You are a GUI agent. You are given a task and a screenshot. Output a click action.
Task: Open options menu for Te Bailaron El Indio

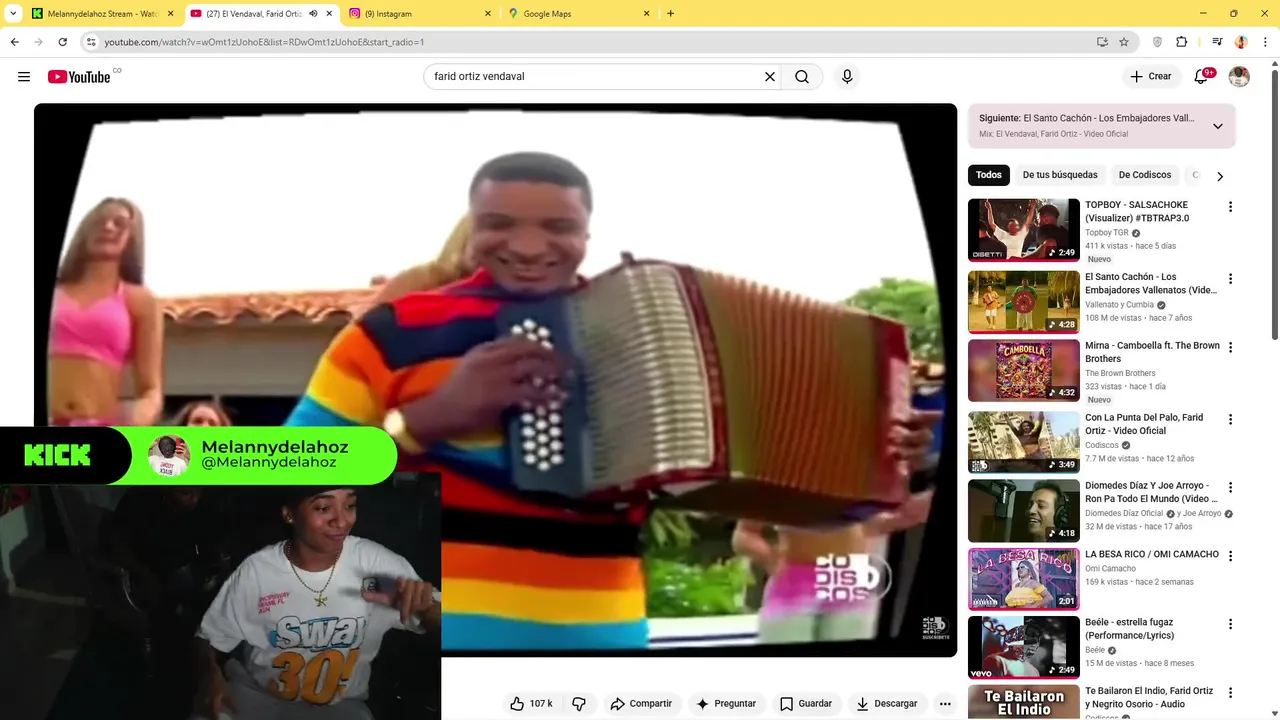pos(1230,693)
